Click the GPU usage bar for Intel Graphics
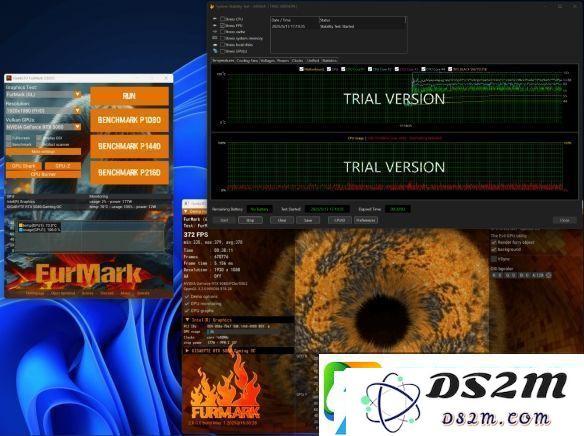The width and height of the screenshot is (584, 436). 242,331
